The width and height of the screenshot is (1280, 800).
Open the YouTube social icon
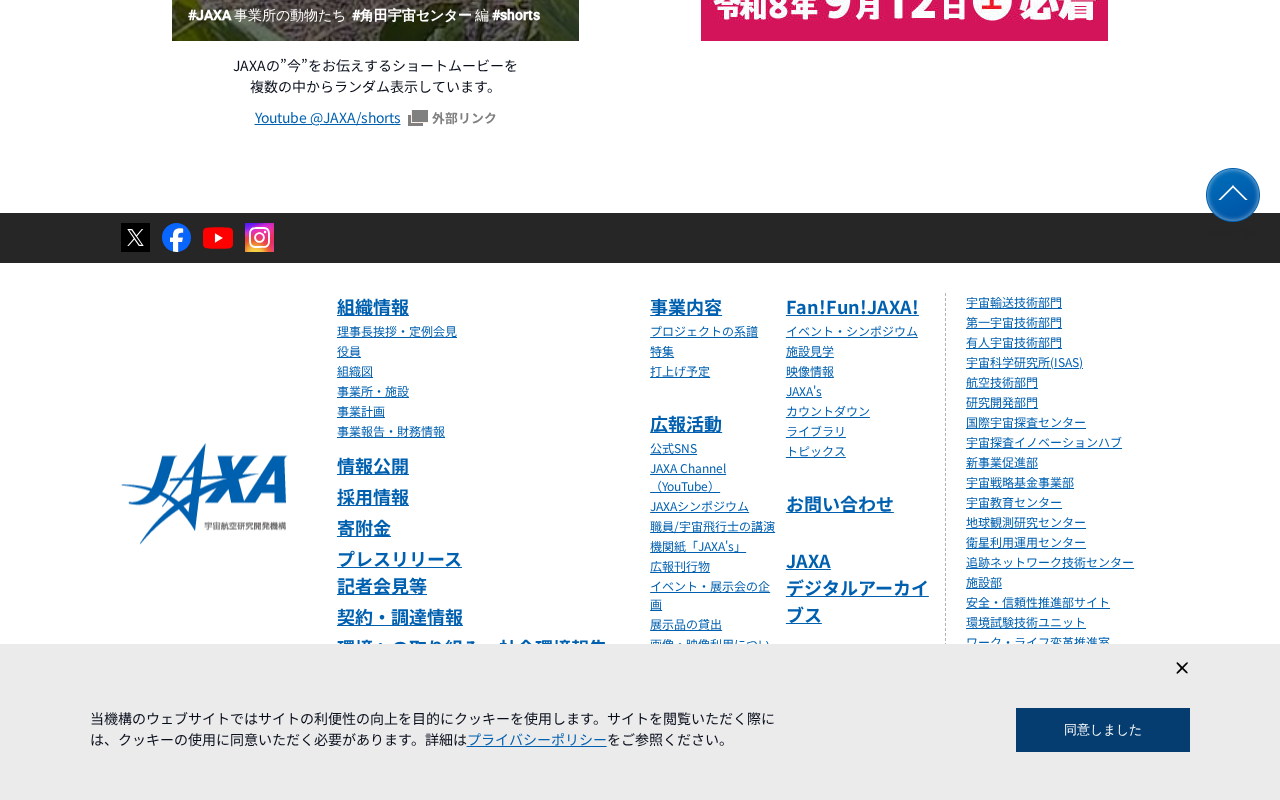(218, 238)
